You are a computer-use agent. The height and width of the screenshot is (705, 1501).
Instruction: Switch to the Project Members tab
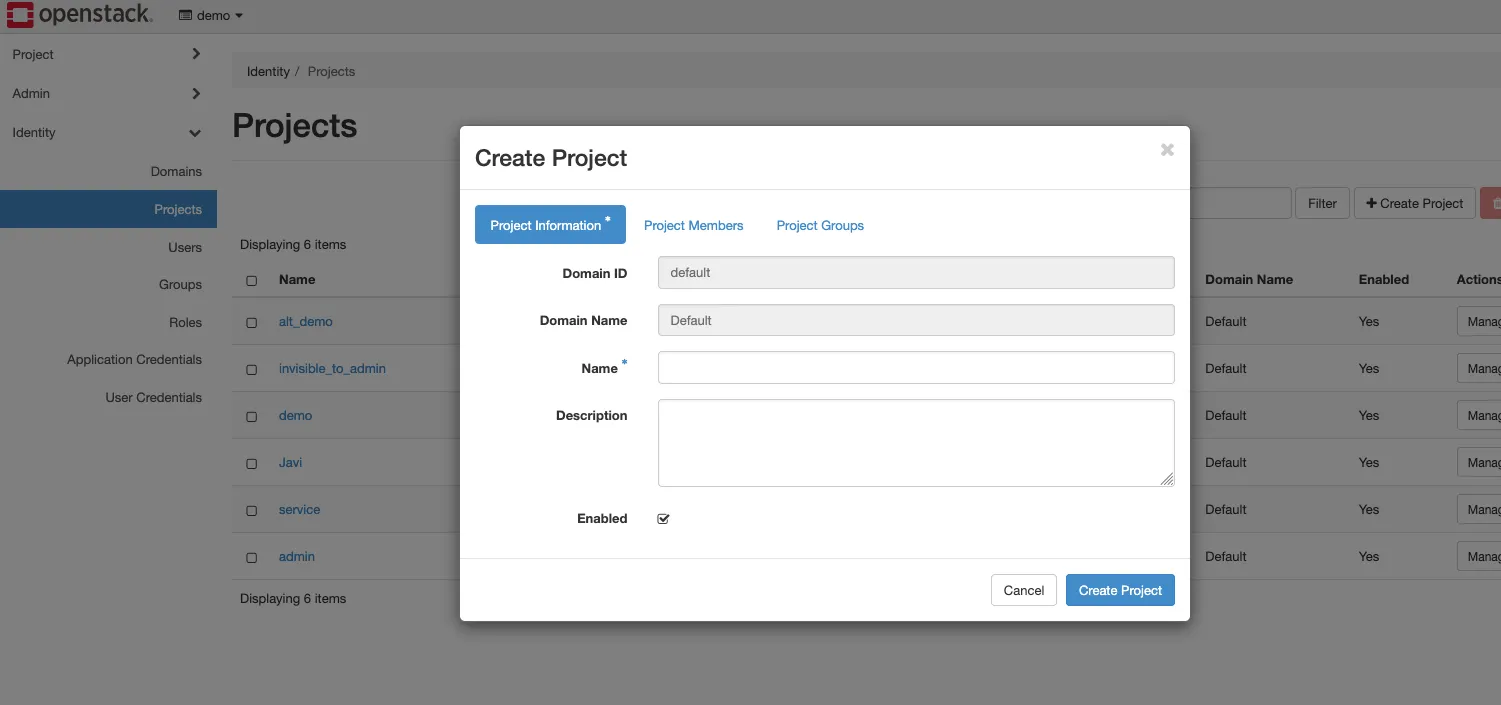click(x=693, y=225)
